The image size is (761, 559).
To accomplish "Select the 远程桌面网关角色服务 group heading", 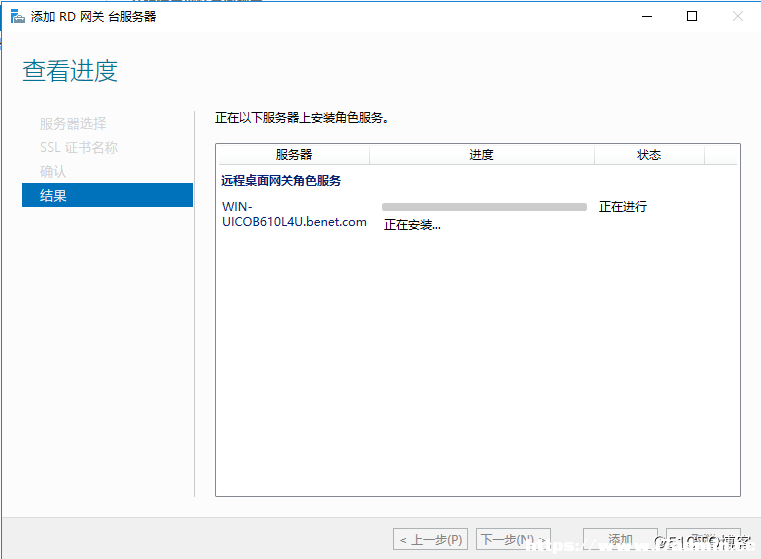I will [x=281, y=181].
